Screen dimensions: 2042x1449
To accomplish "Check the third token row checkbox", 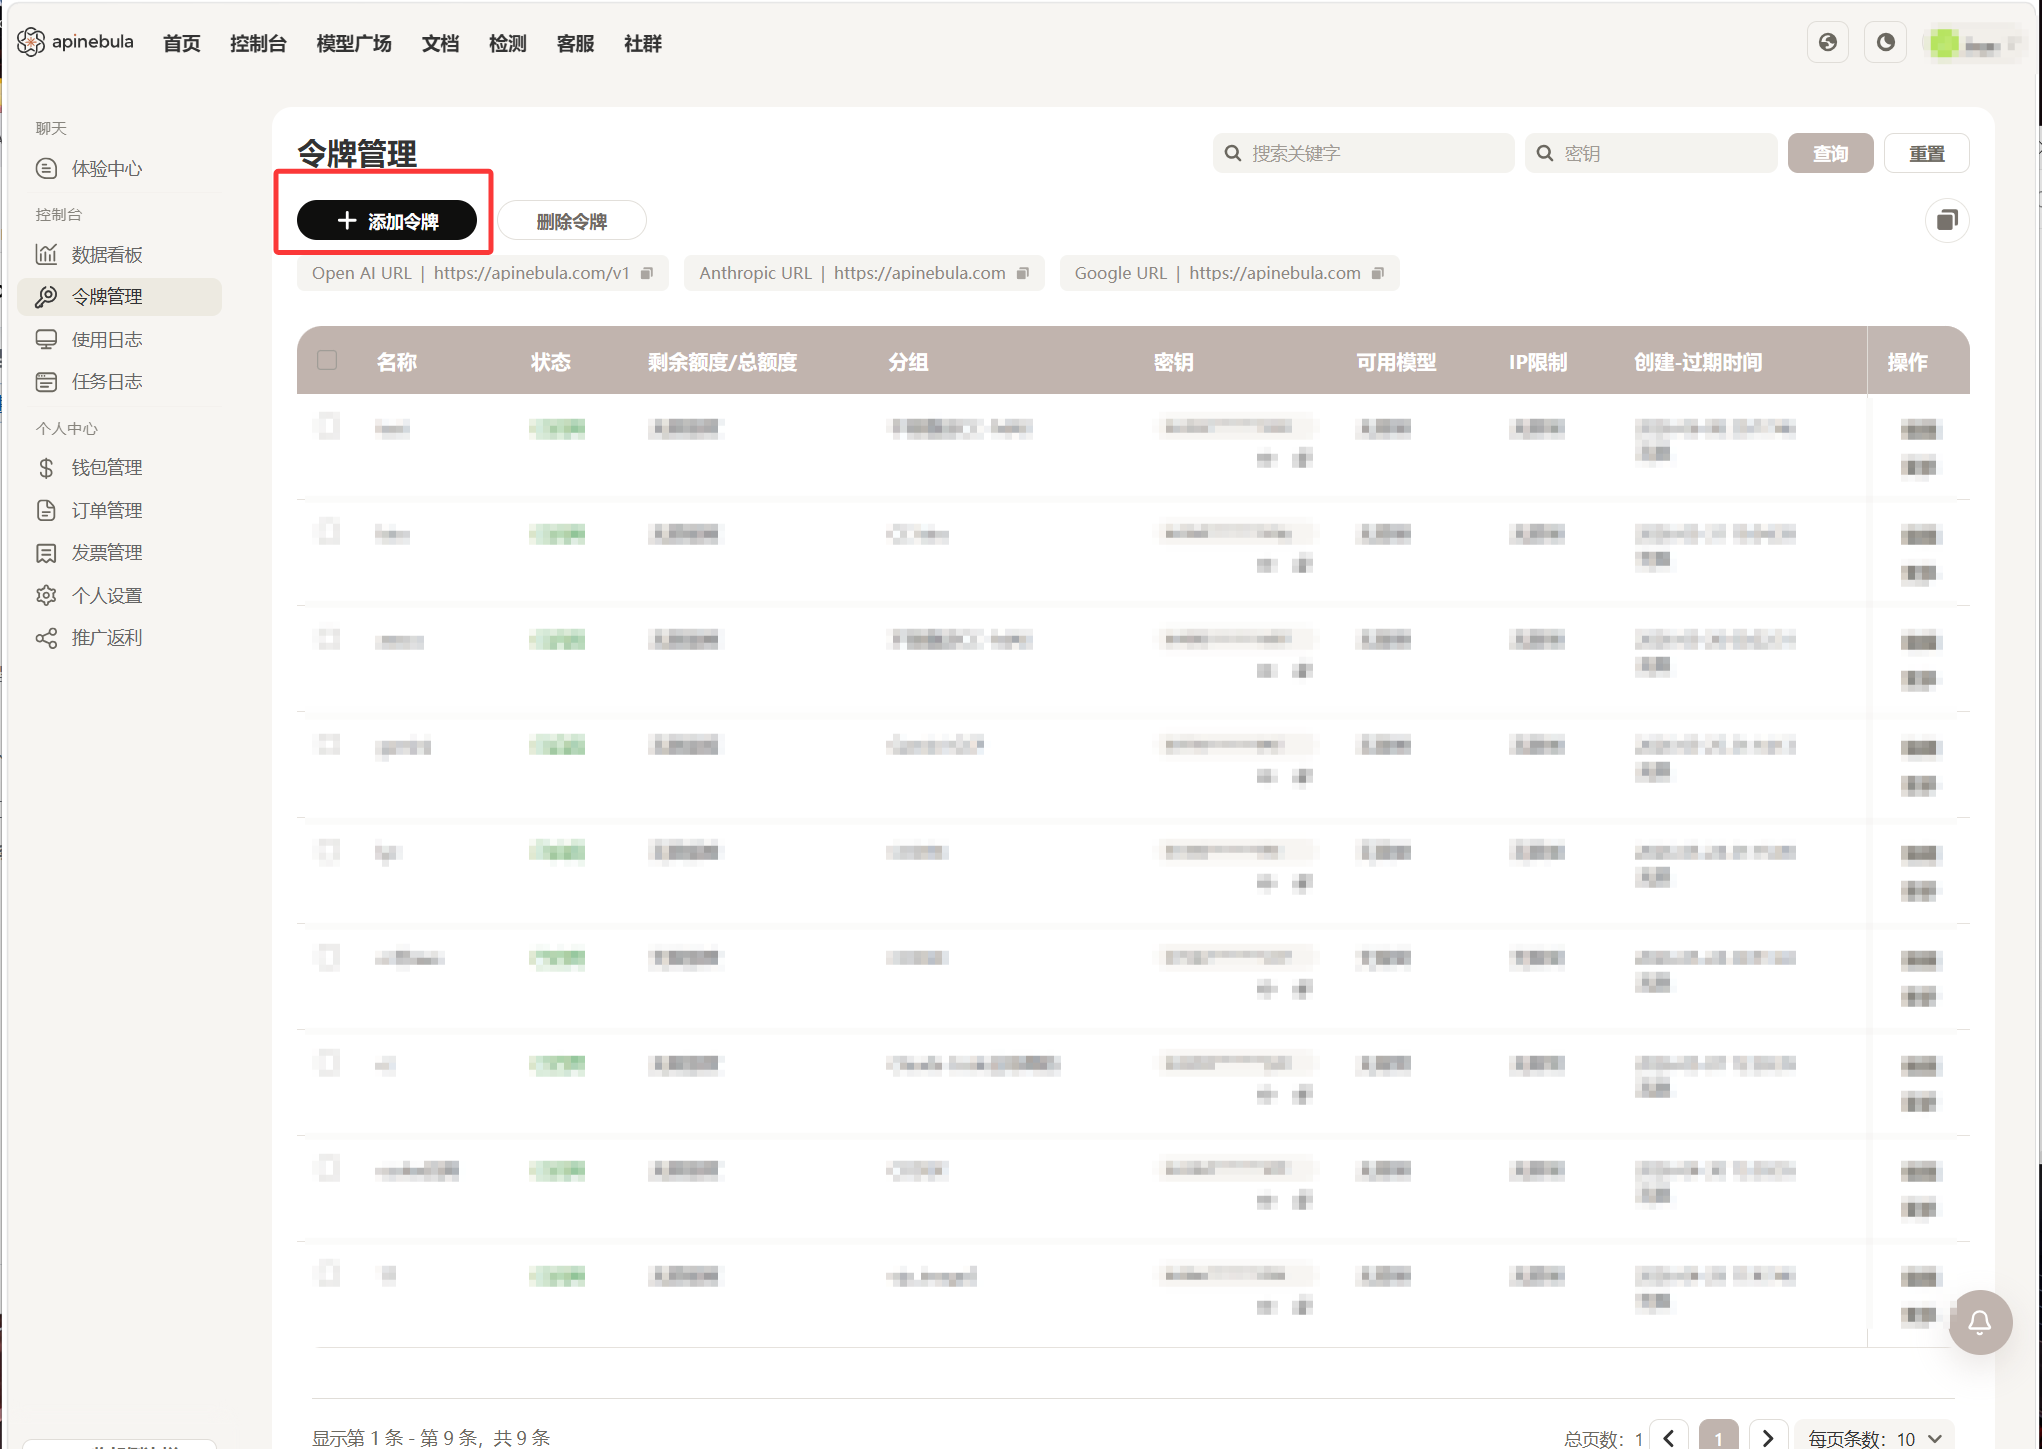I will [x=328, y=638].
